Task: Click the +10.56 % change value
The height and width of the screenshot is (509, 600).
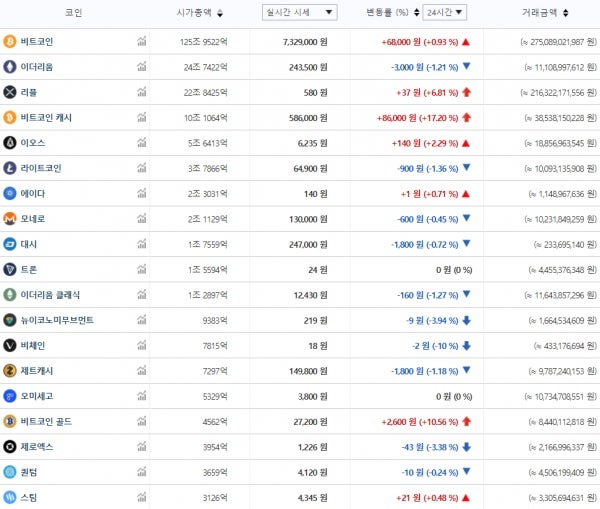Action: (x=439, y=422)
